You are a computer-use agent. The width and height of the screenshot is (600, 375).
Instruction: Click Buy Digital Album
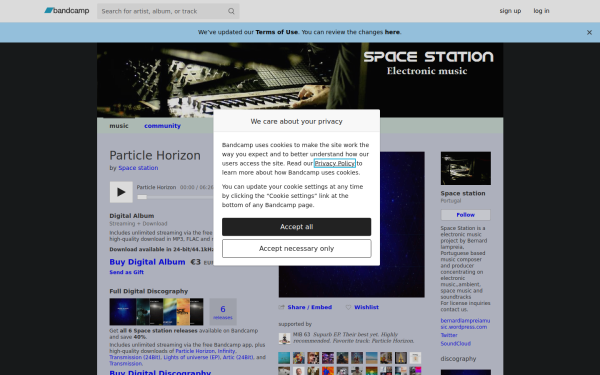click(147, 262)
